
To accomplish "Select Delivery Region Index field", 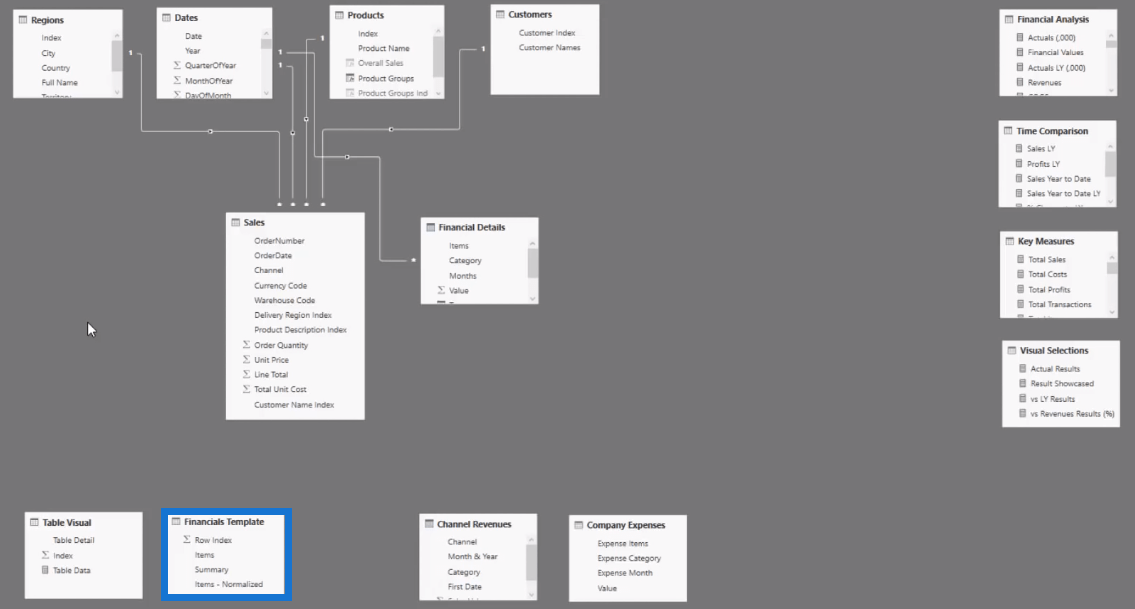I will [x=292, y=315].
